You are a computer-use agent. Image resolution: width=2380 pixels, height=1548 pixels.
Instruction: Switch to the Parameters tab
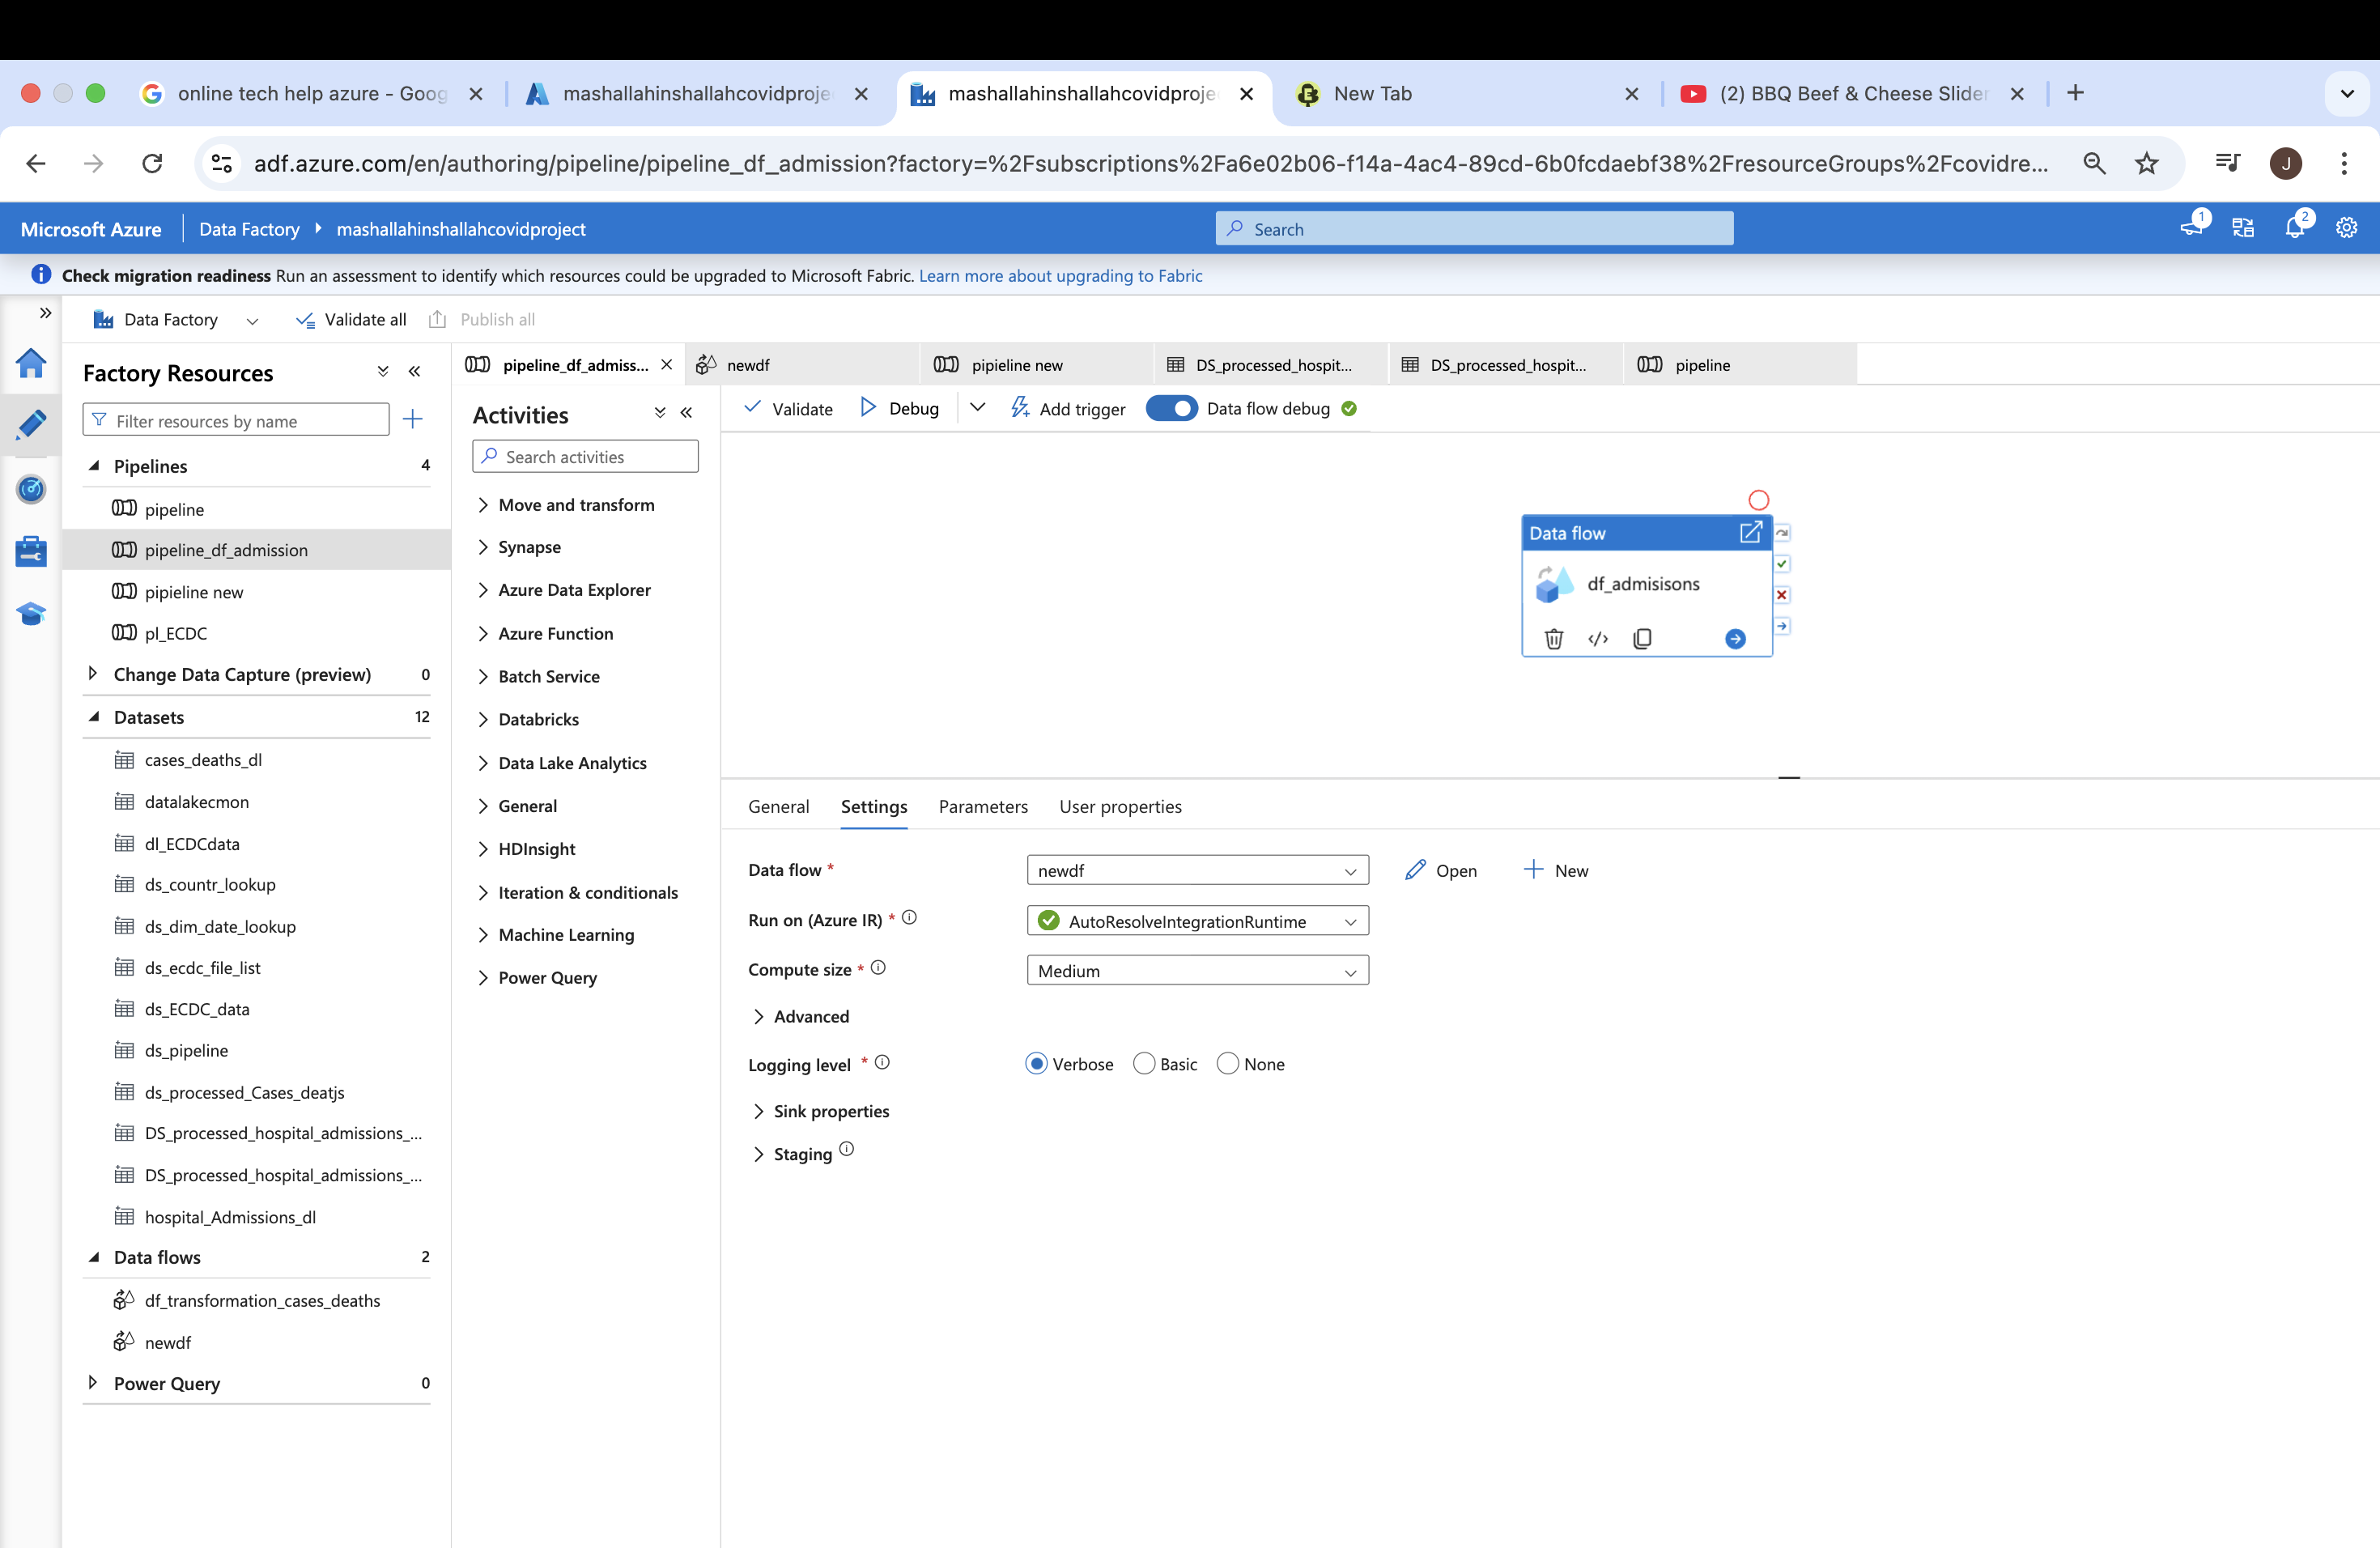pyautogui.click(x=983, y=806)
